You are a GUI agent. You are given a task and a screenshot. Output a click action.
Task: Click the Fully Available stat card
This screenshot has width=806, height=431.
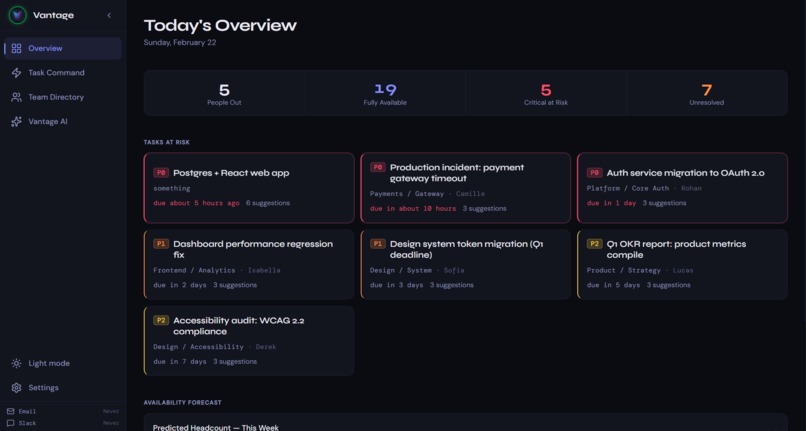(385, 93)
